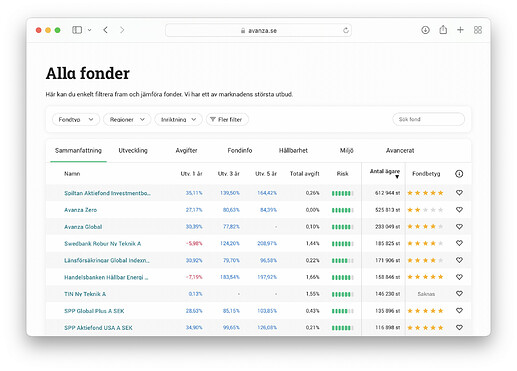The image size is (517, 371).
Task: Favorite Swedbank Robur Ny Teknik heart
Action: click(459, 243)
